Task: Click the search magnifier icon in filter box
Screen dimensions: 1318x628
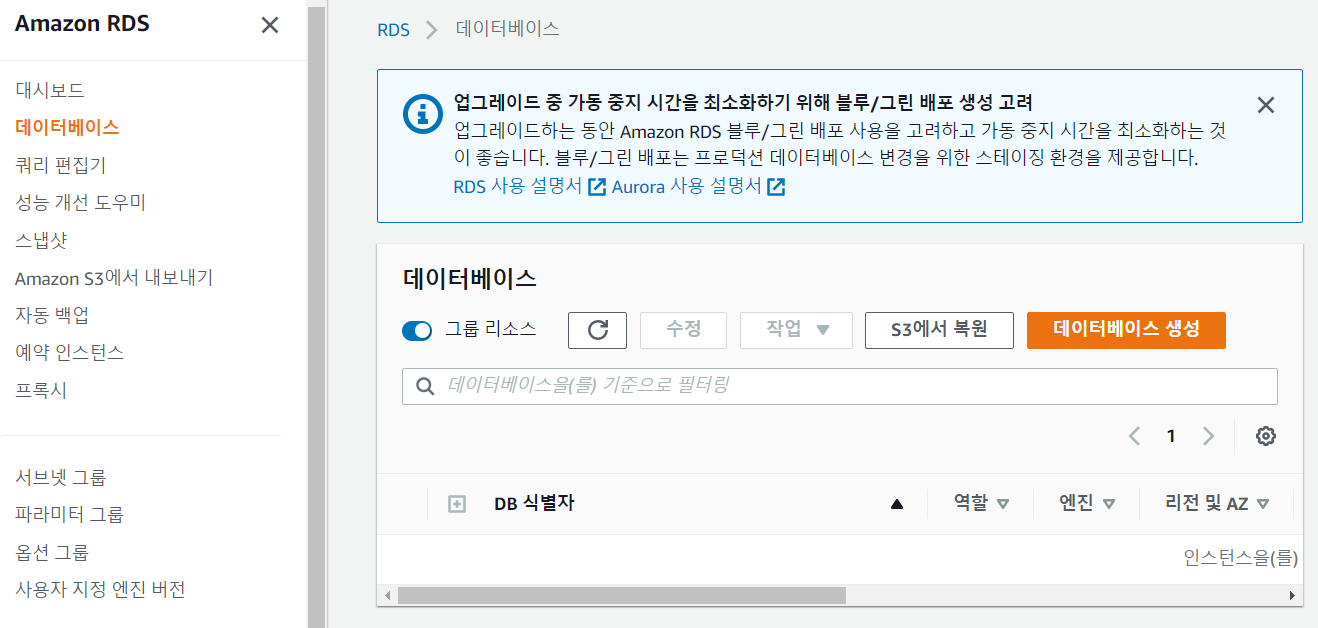Action: point(424,386)
